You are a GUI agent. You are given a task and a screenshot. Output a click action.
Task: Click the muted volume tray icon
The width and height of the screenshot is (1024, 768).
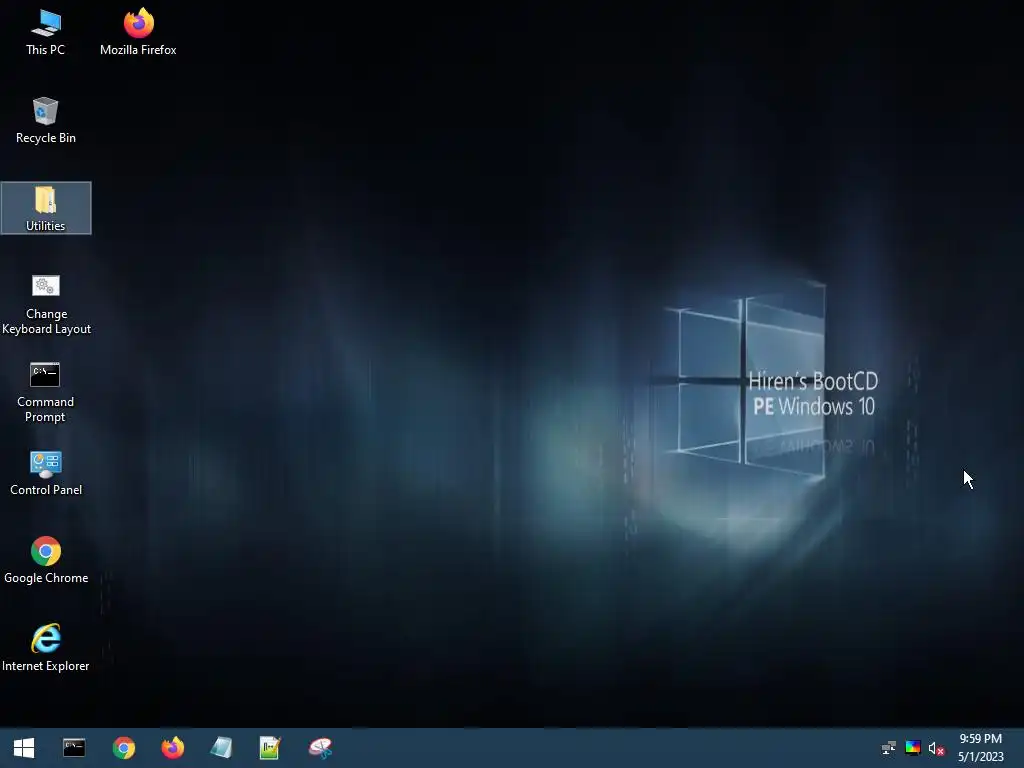936,748
